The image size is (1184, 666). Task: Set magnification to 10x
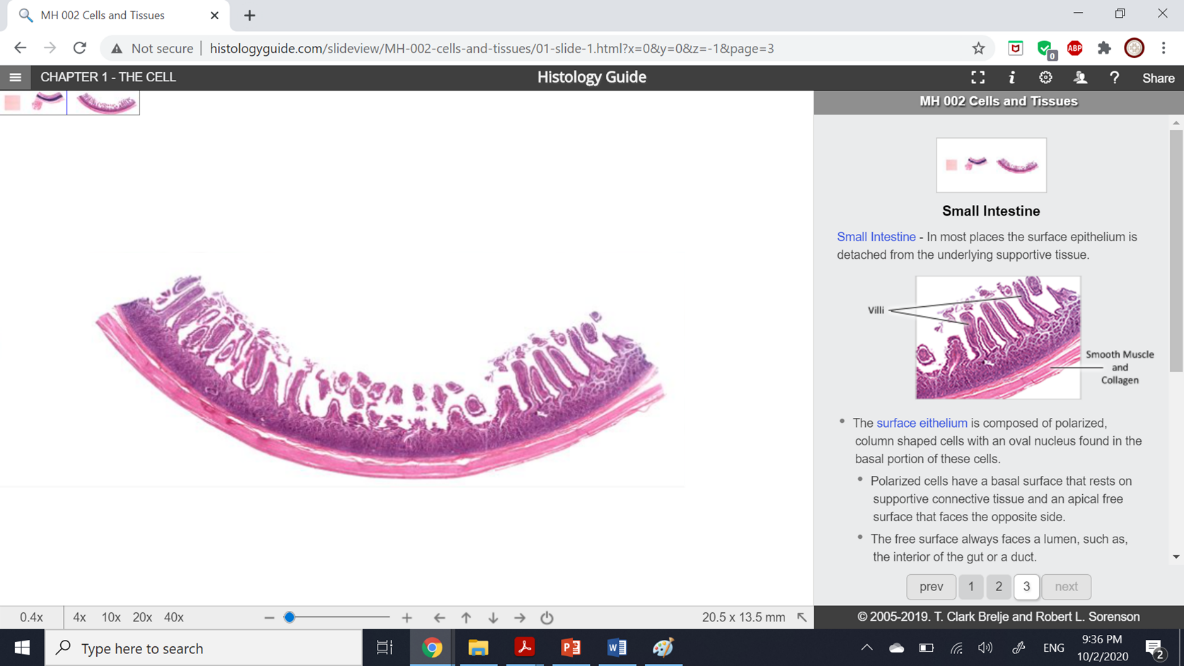click(111, 618)
